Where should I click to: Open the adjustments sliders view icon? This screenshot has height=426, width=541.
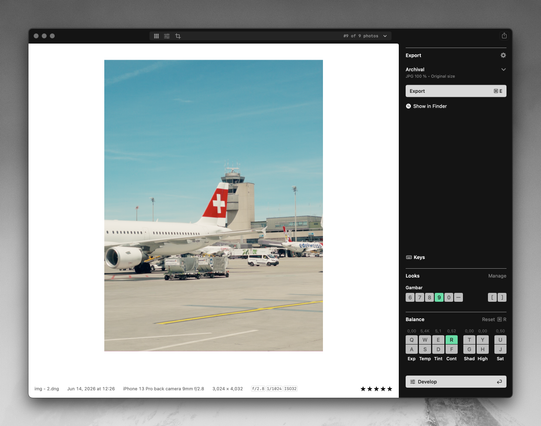(x=167, y=36)
